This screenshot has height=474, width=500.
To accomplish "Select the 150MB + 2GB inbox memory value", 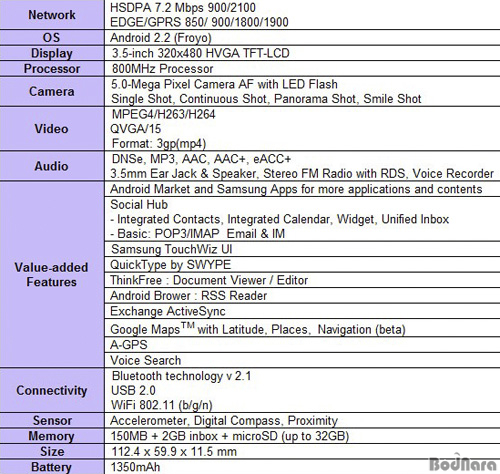I will click(230, 436).
